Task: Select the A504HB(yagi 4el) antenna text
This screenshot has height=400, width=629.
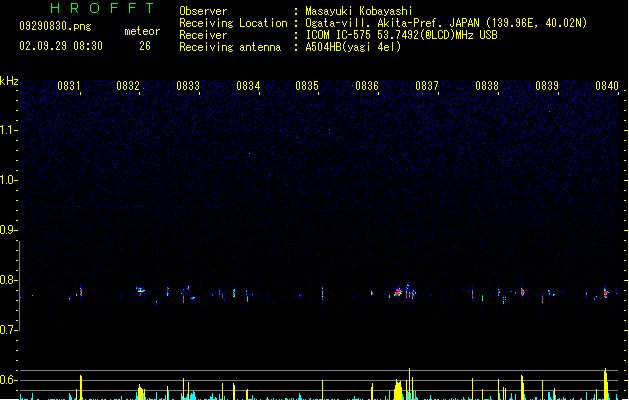Action: tap(353, 47)
